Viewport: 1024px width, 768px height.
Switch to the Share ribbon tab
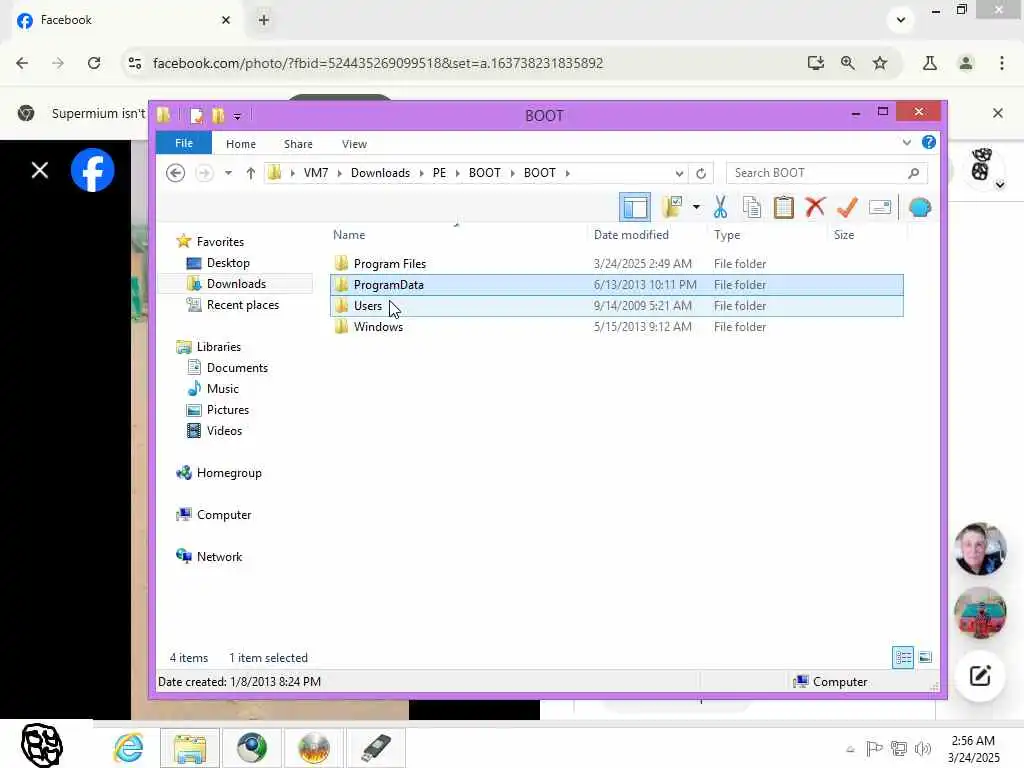pyautogui.click(x=298, y=144)
